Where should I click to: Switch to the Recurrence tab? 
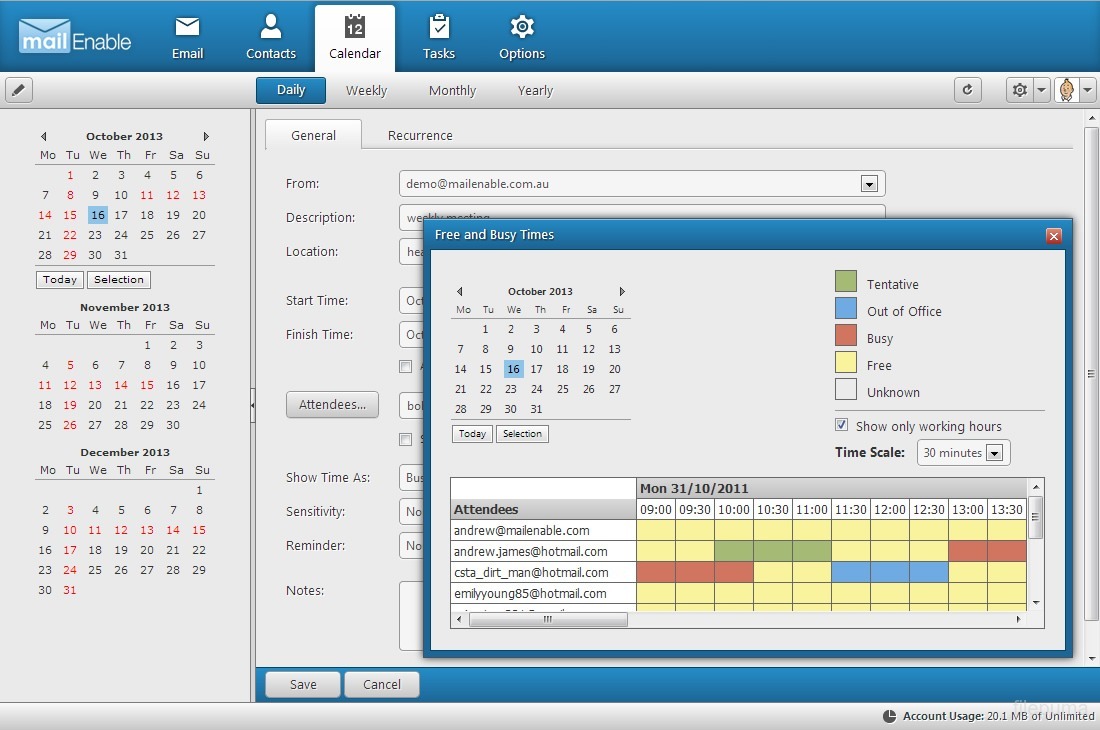coord(420,135)
